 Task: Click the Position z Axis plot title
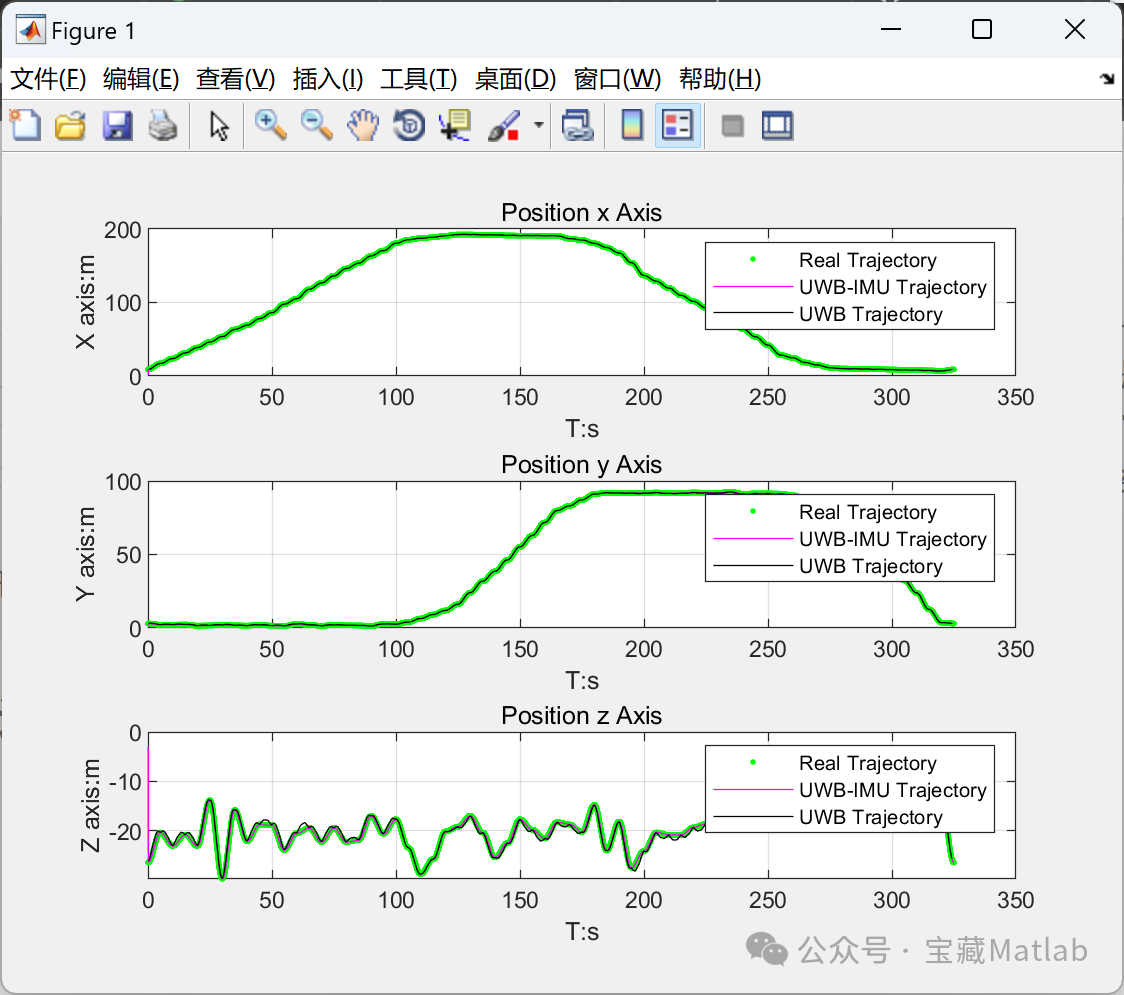coord(581,716)
